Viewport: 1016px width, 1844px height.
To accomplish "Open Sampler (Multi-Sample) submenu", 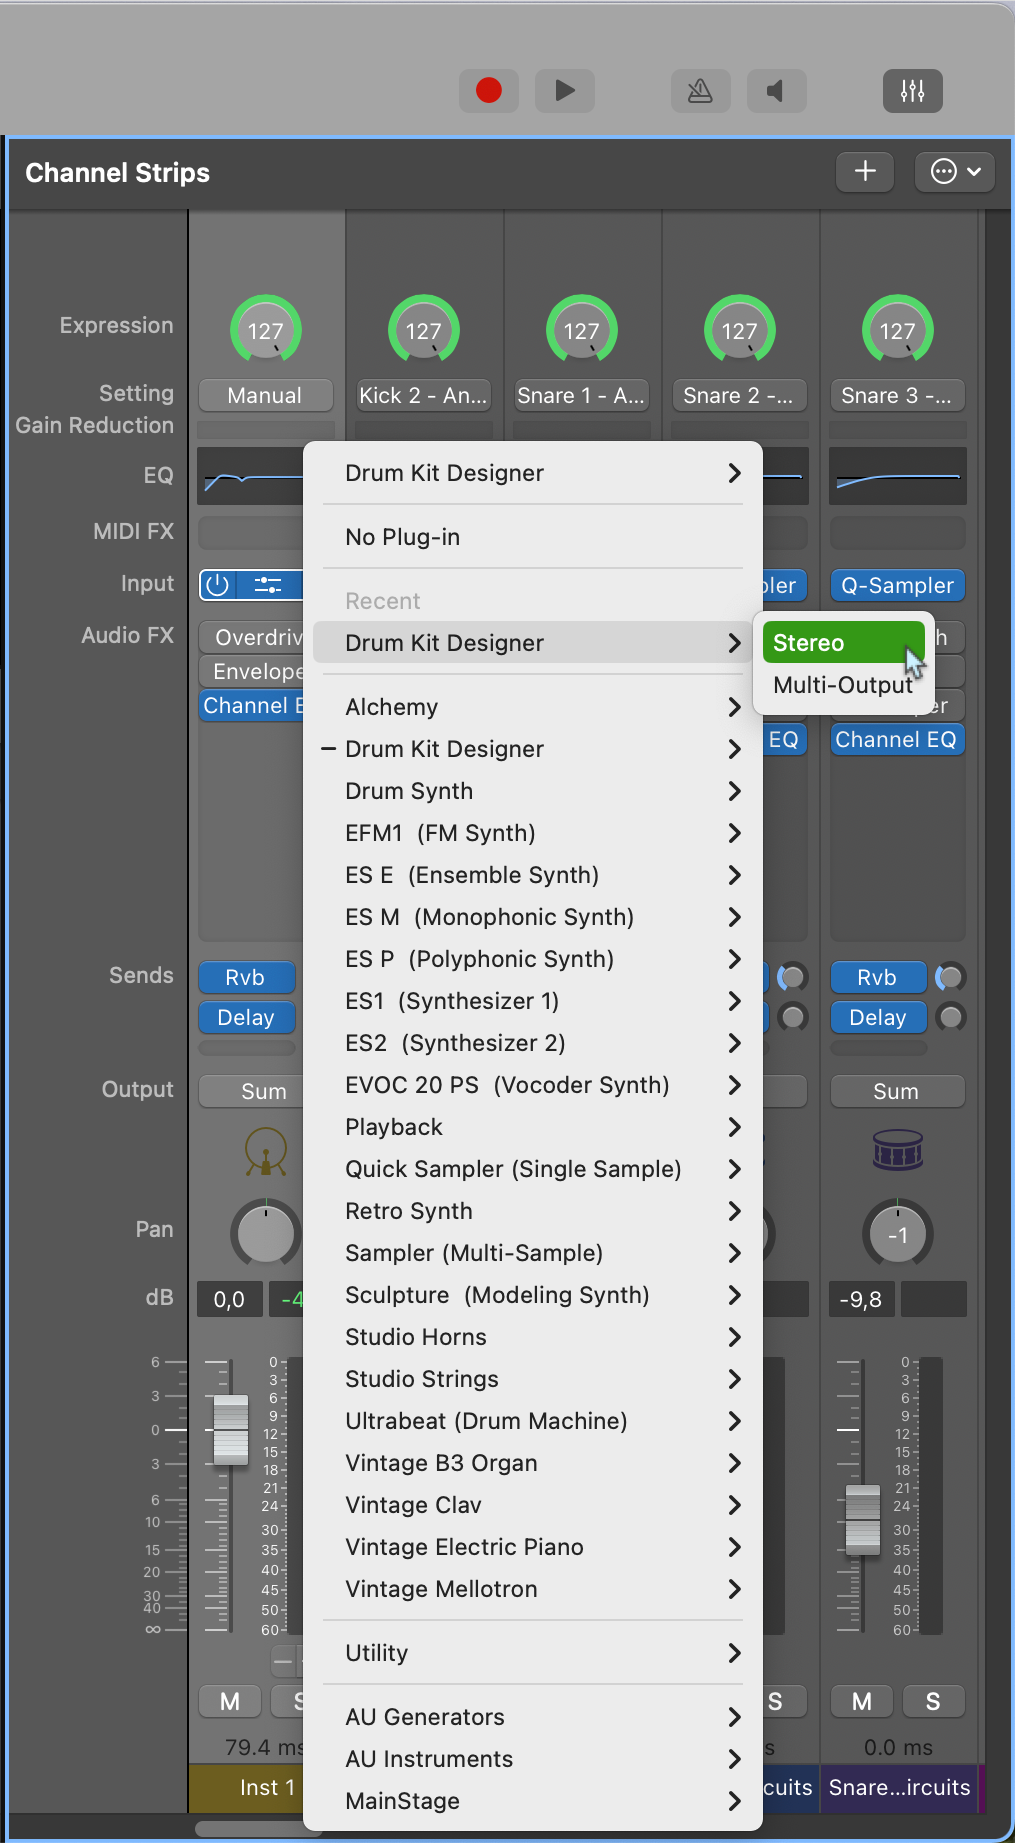I will pyautogui.click(x=533, y=1253).
